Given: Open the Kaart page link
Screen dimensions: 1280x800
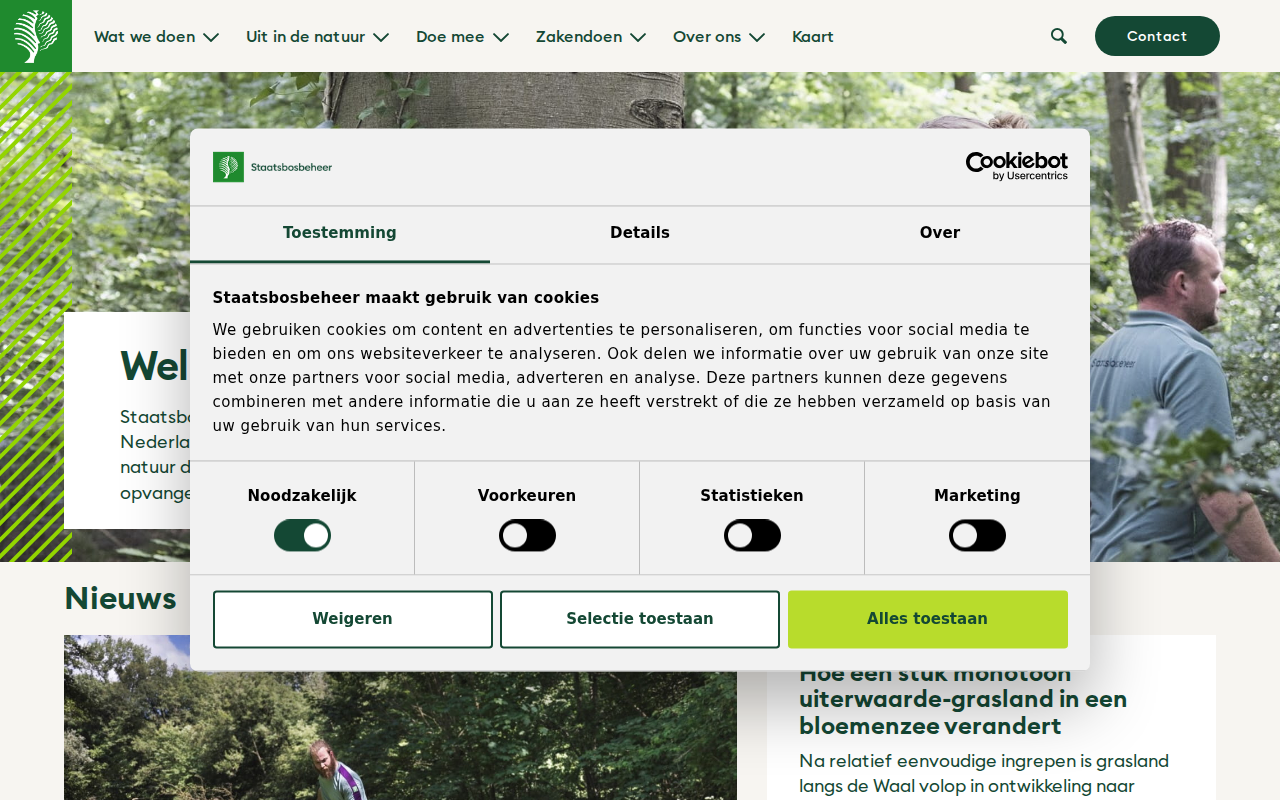Looking at the screenshot, I should (x=813, y=37).
